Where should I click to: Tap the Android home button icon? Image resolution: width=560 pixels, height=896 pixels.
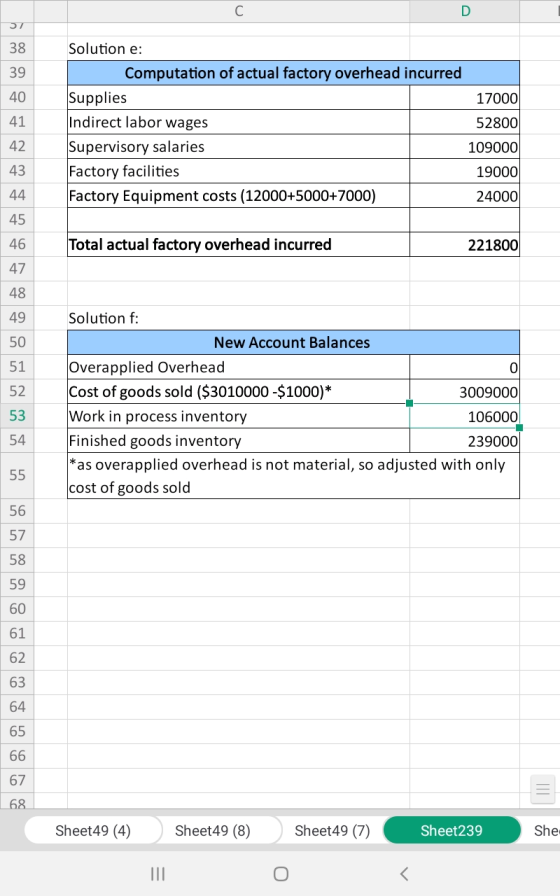281,874
